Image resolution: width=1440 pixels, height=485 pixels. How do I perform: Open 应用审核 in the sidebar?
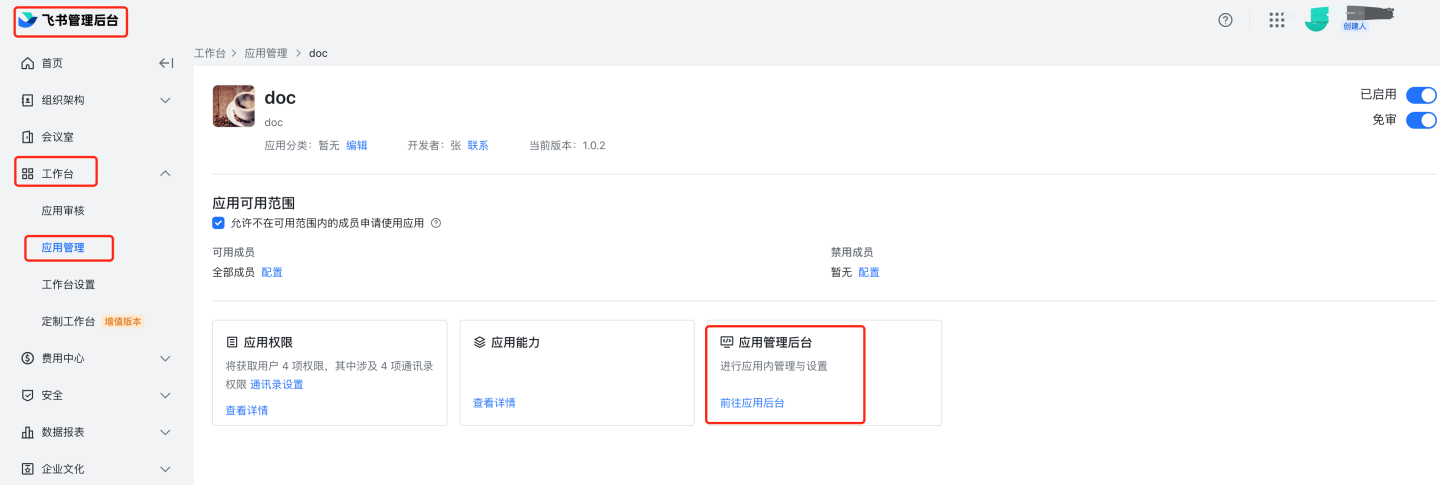click(63, 211)
